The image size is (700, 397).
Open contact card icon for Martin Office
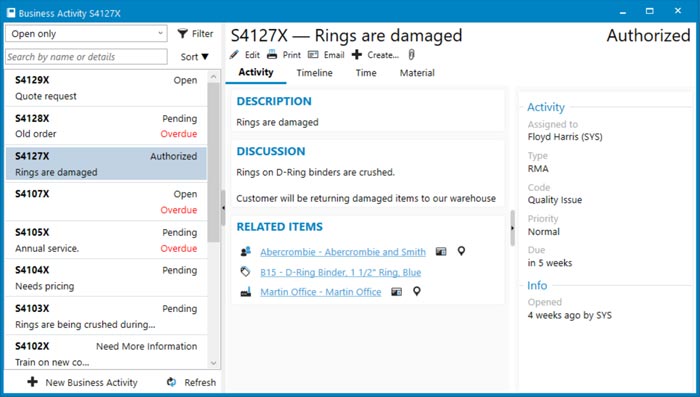[x=396, y=292]
